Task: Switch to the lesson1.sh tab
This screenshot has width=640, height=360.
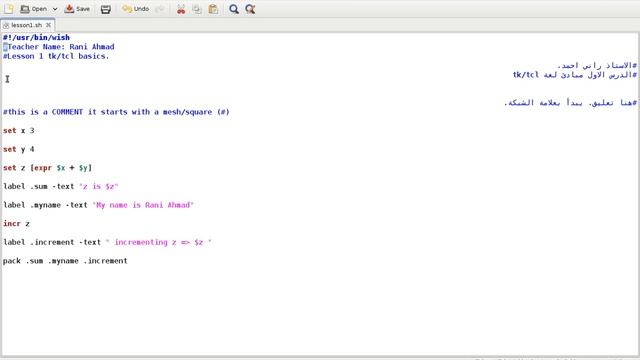Action: pyautogui.click(x=26, y=25)
